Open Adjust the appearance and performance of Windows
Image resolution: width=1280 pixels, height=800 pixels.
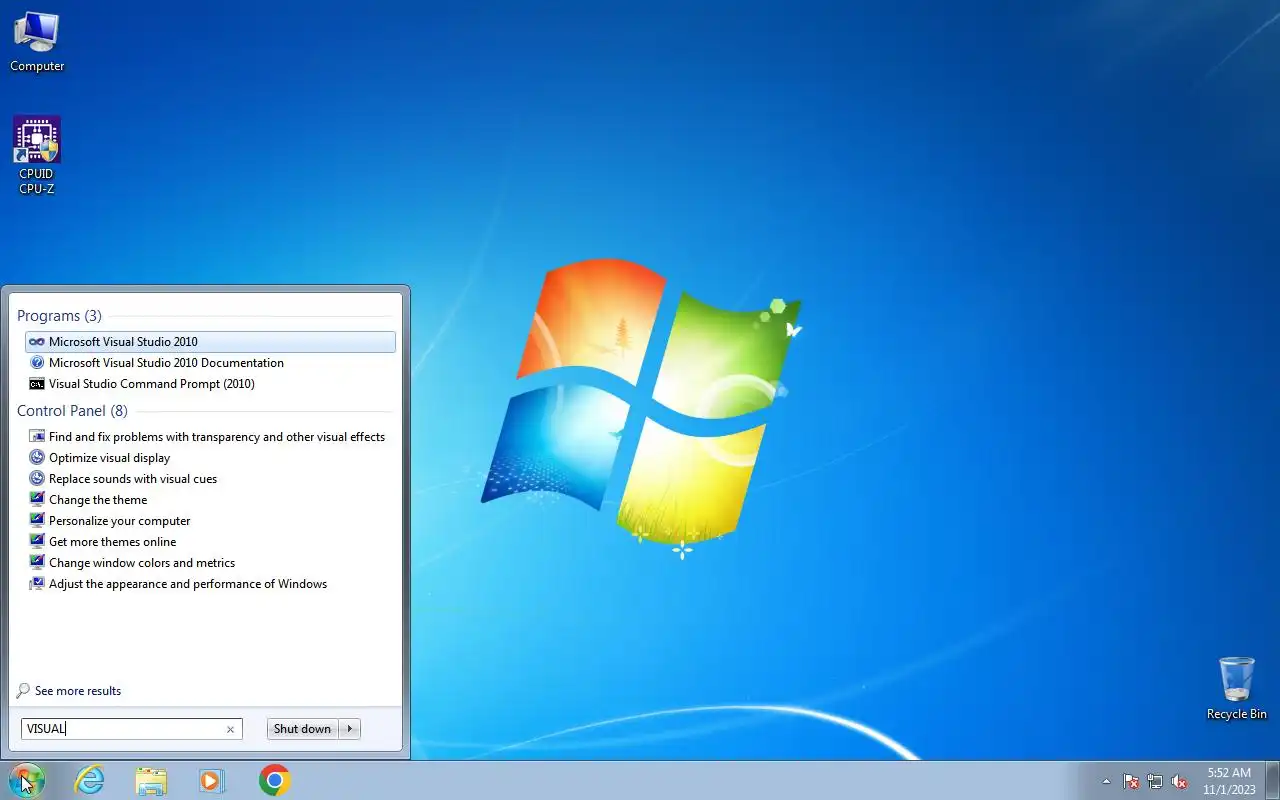pos(210,584)
